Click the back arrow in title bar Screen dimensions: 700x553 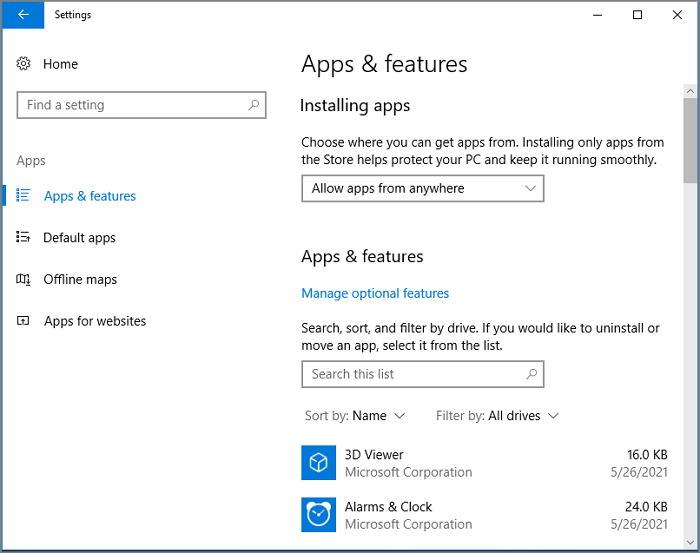23,15
